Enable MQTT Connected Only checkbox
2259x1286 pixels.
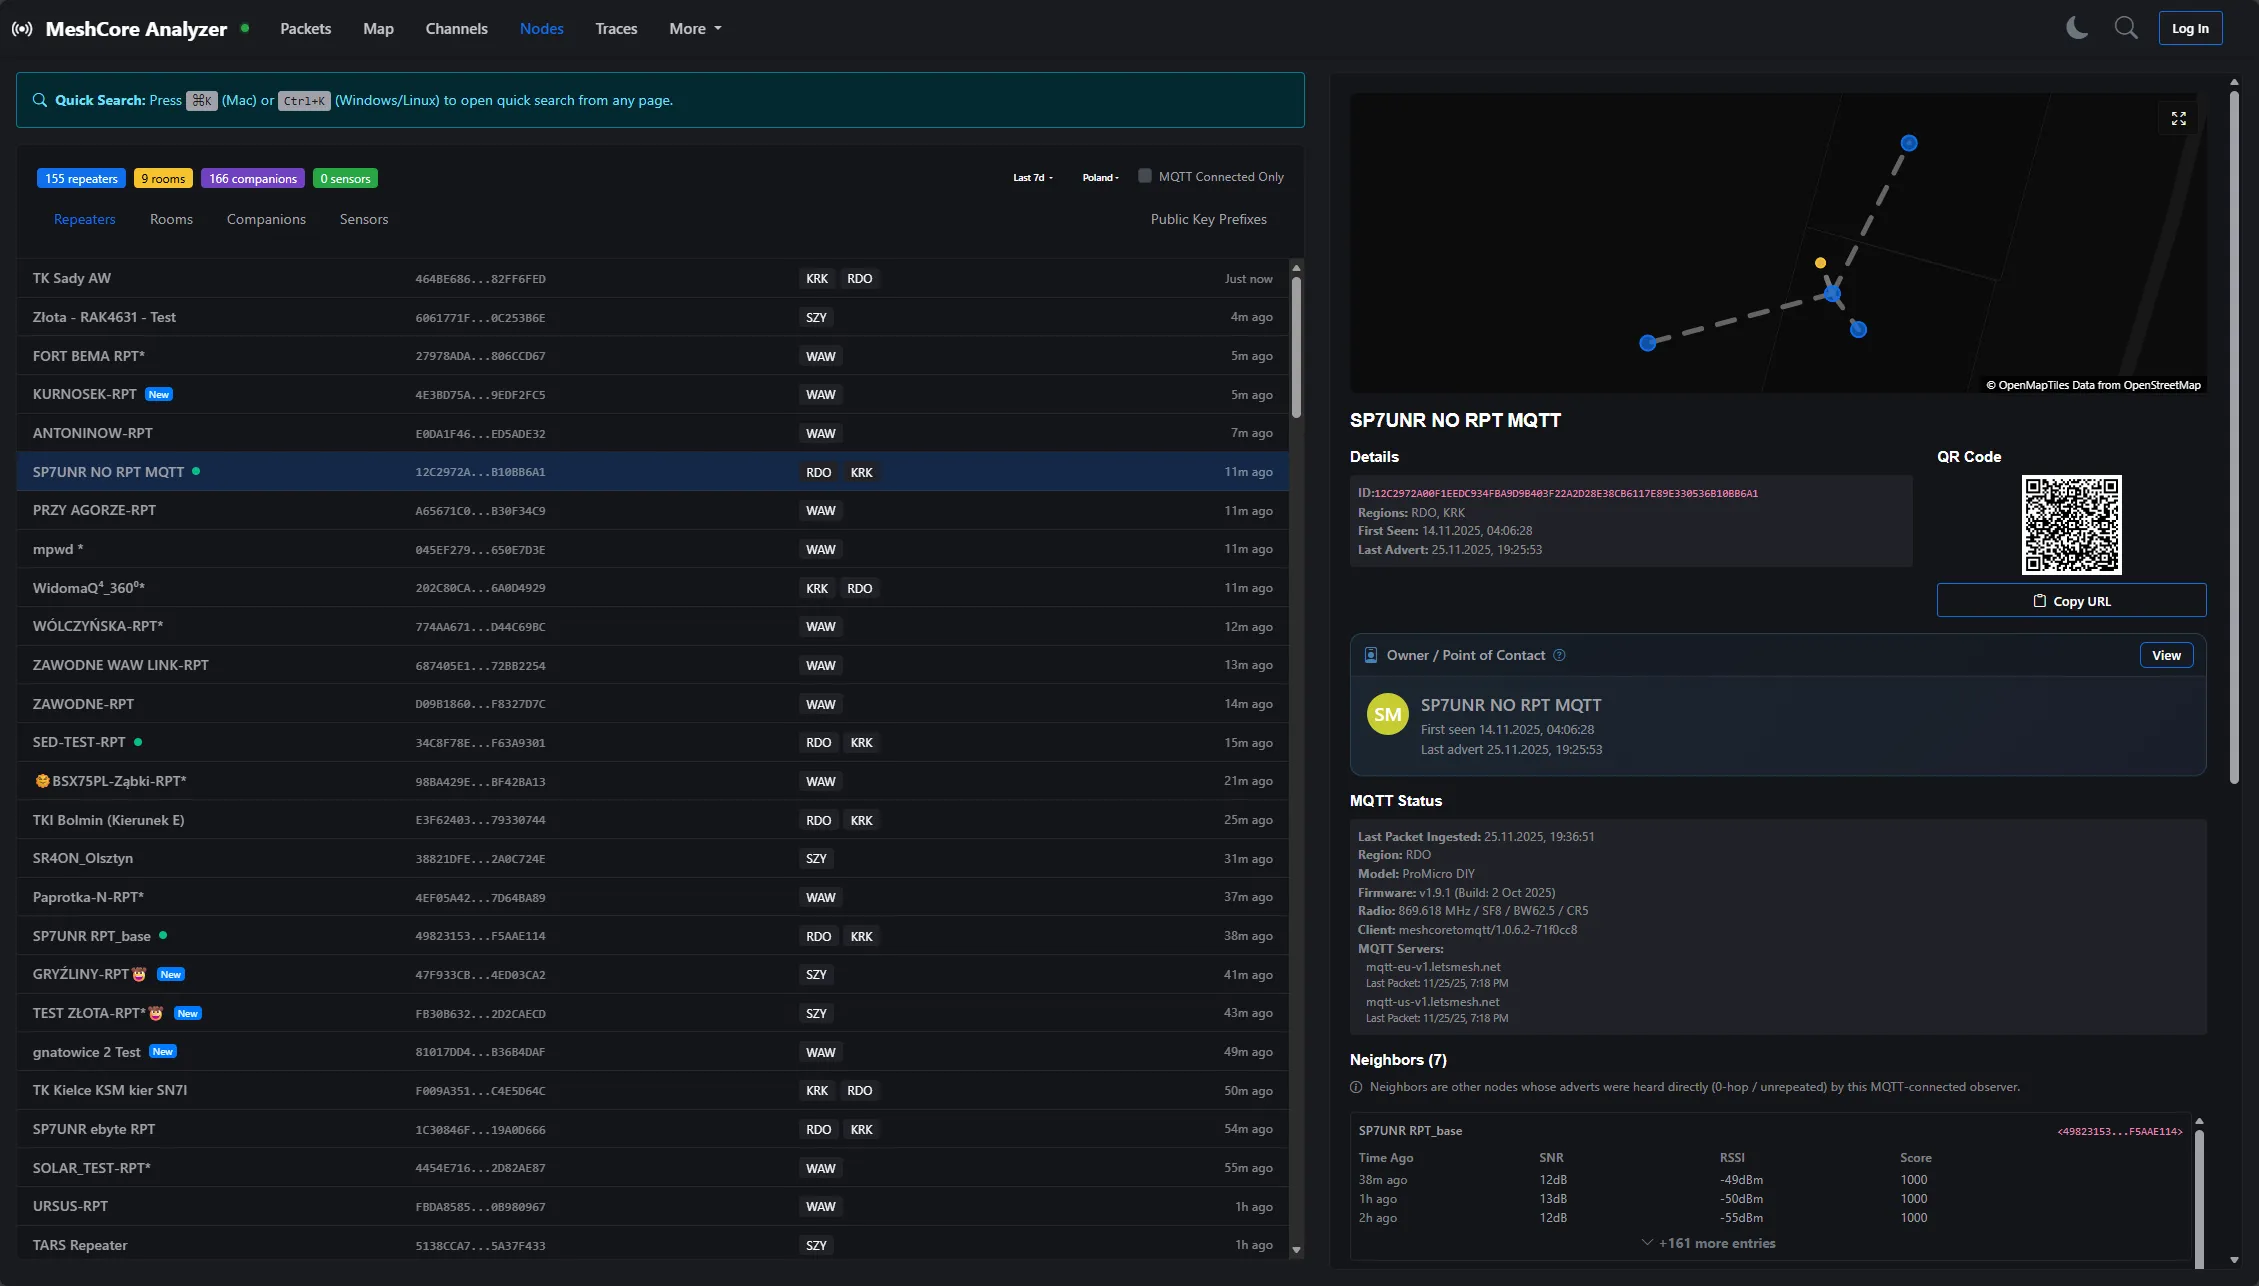tap(1145, 176)
